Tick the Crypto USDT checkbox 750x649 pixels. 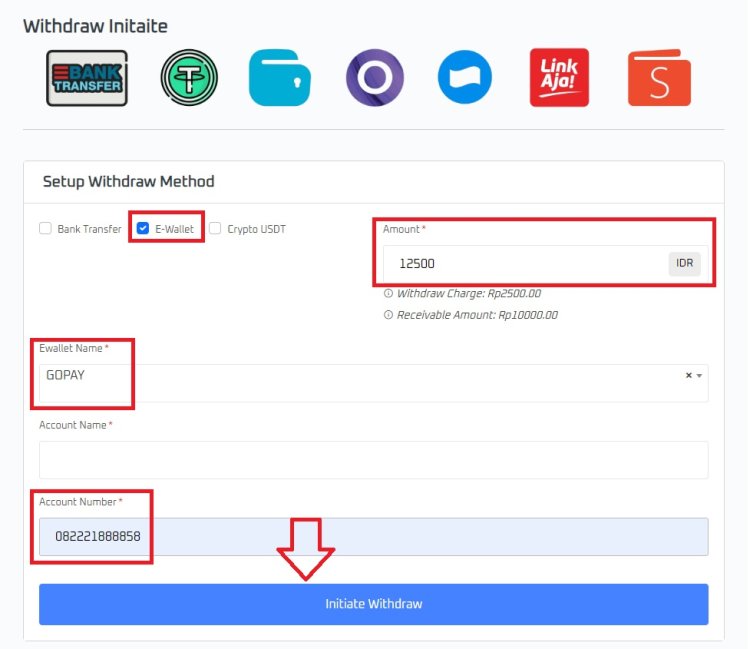215,228
